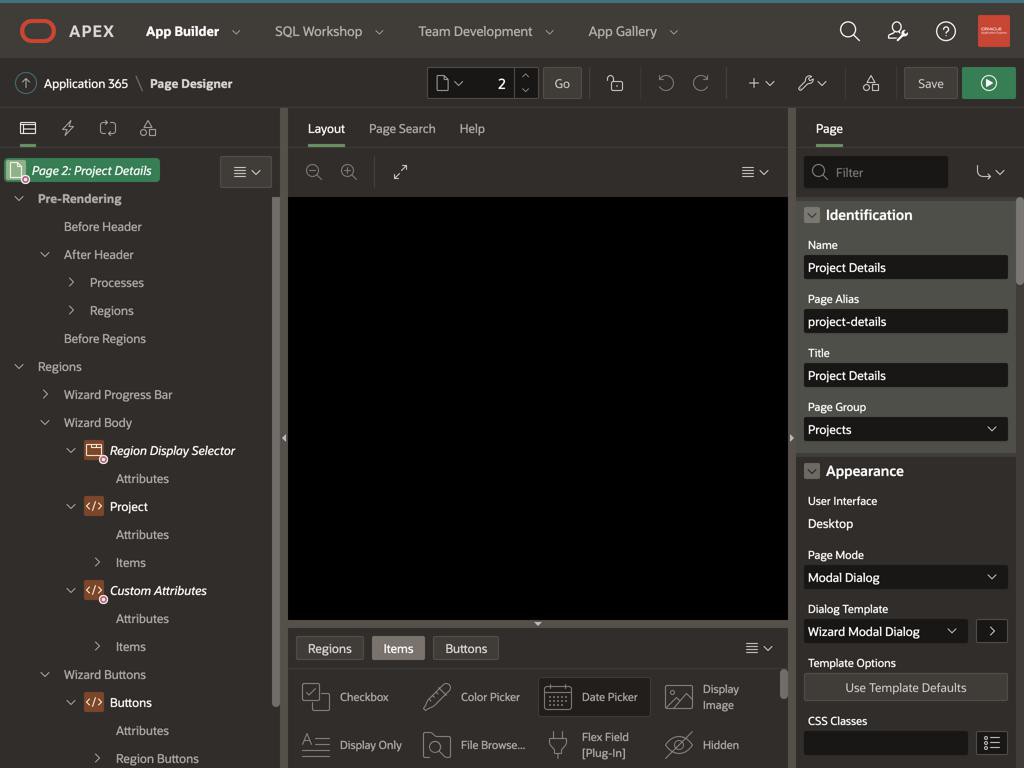Viewport: 1024px width, 768px height.
Task: Expand the Wizard Progress Bar node
Action: coord(45,395)
